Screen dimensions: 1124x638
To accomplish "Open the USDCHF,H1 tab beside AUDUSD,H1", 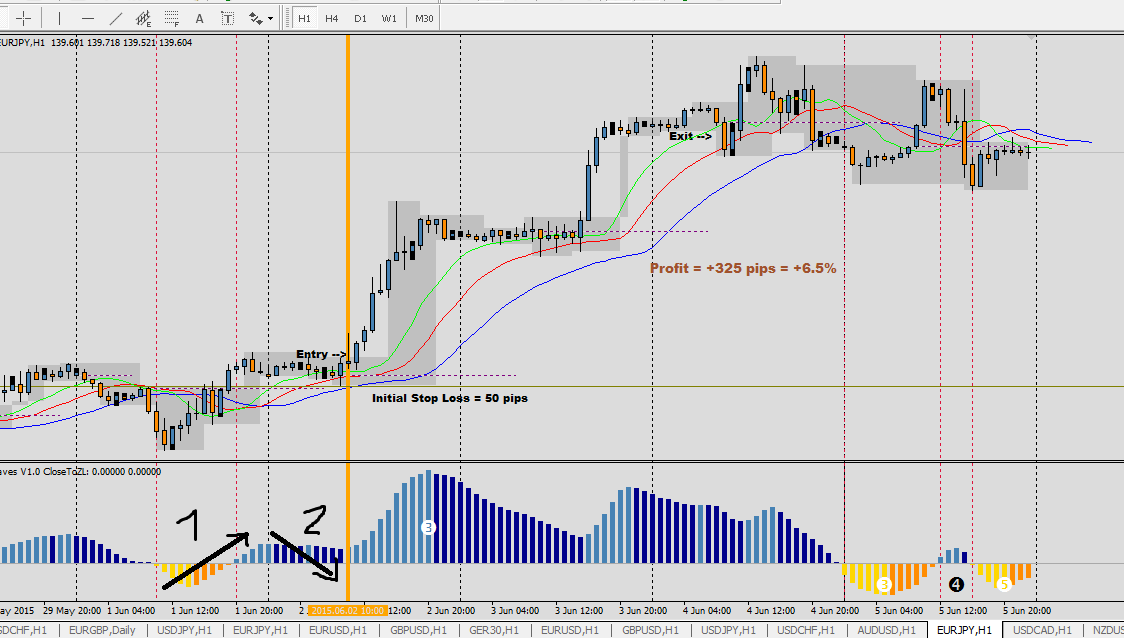I will [806, 630].
